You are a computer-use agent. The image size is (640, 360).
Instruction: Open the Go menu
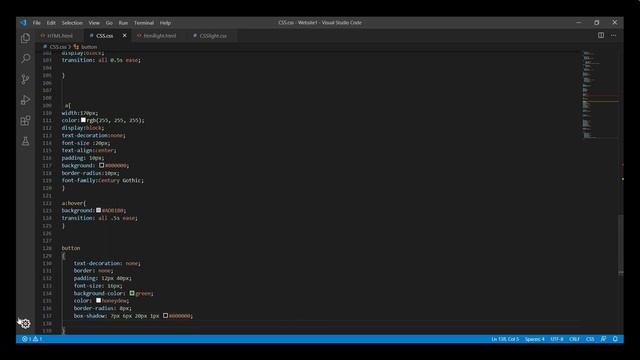109,23
